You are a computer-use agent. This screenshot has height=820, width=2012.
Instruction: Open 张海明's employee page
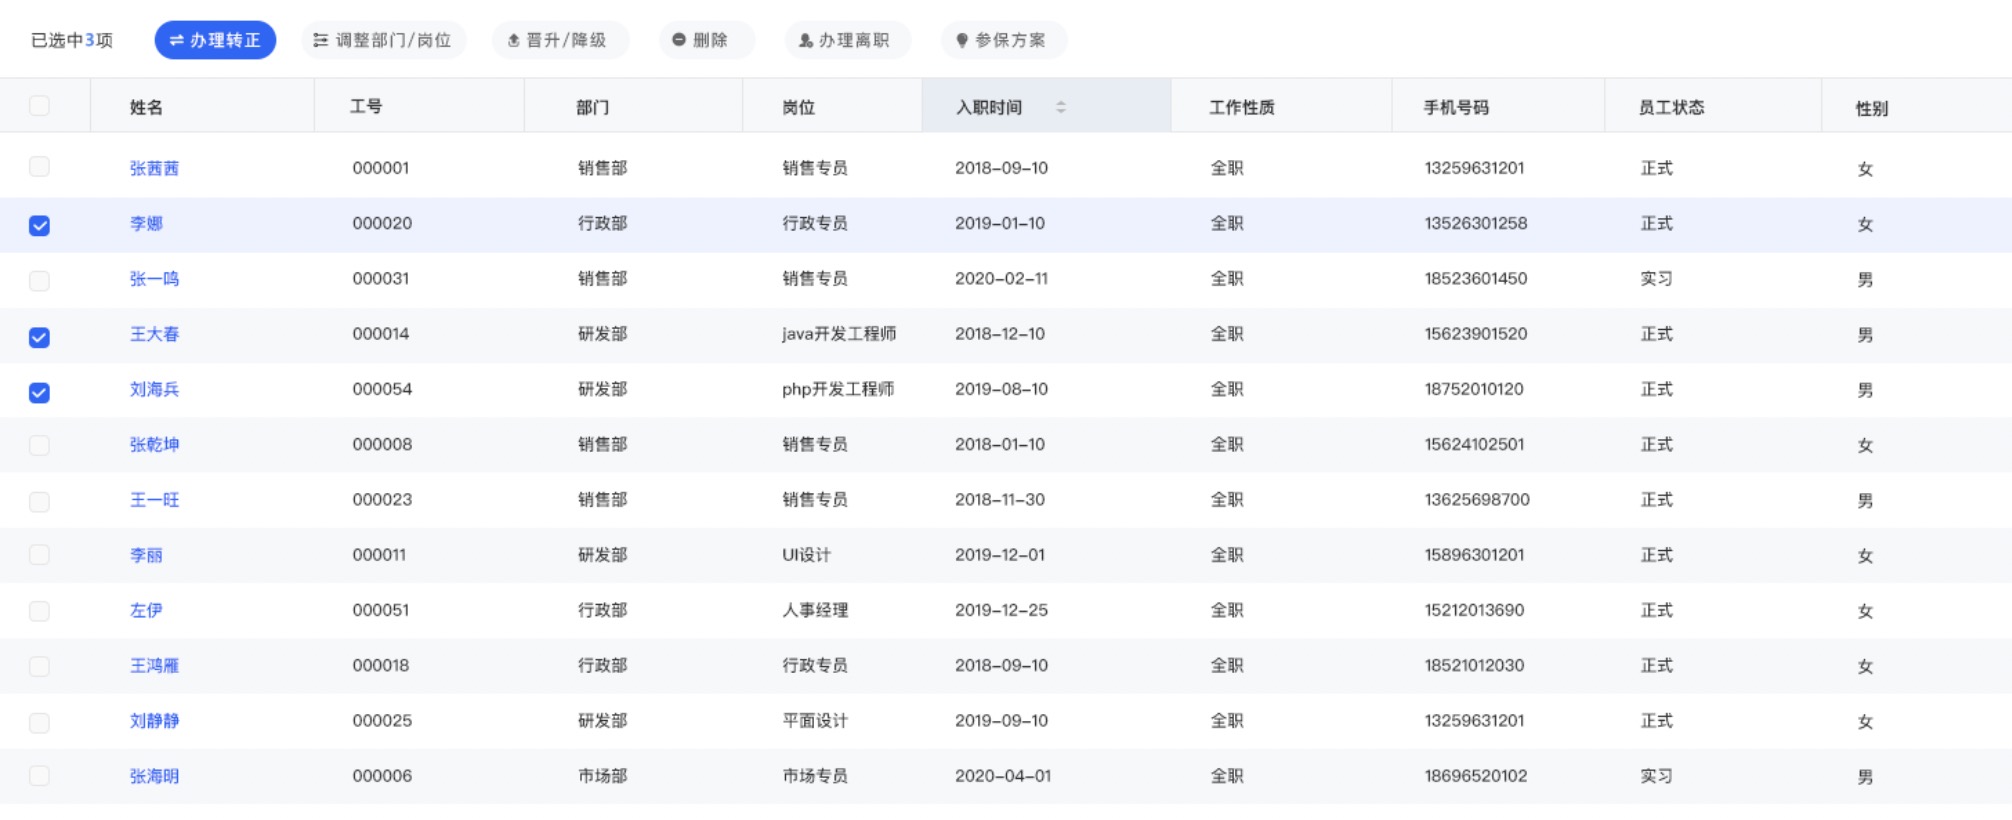click(x=154, y=776)
